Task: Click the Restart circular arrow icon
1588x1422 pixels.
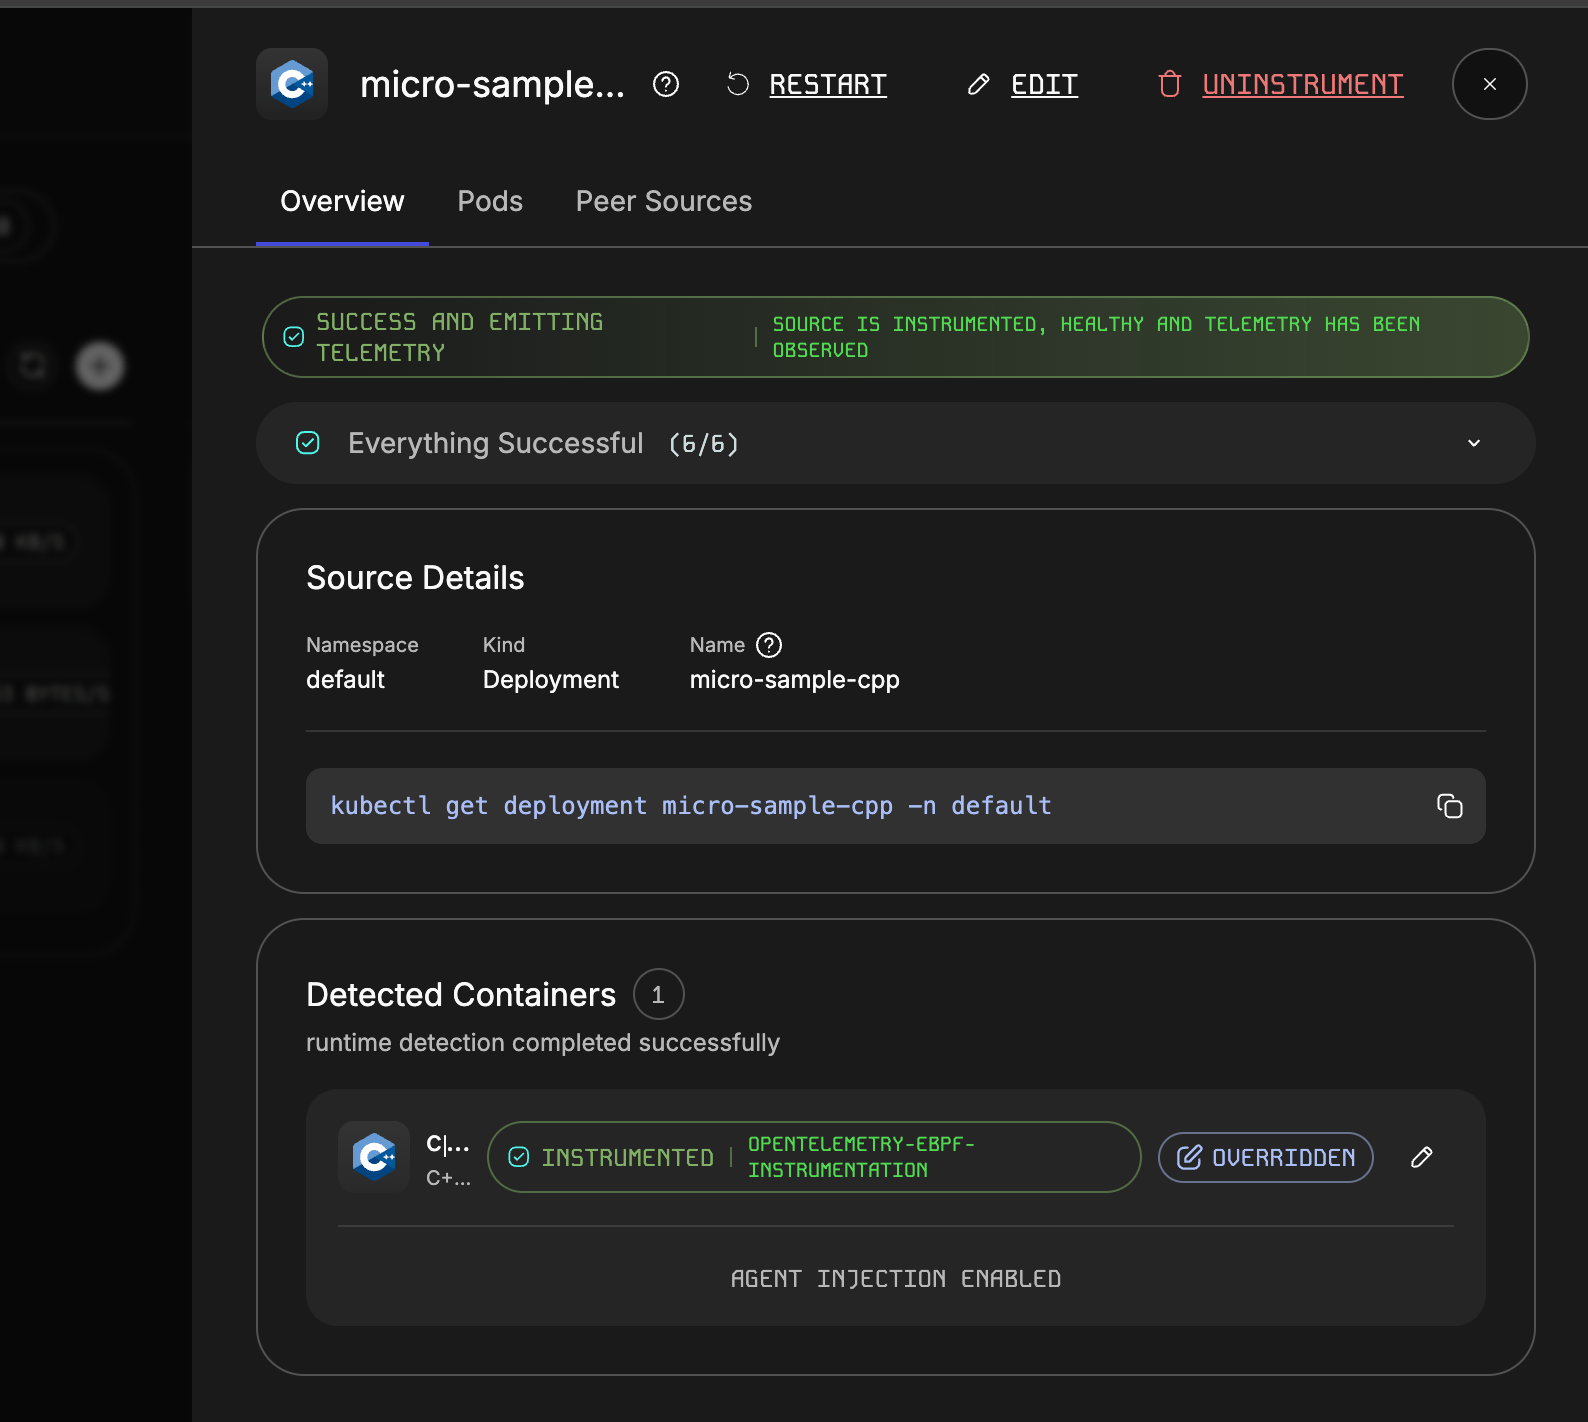Action: pos(738,84)
